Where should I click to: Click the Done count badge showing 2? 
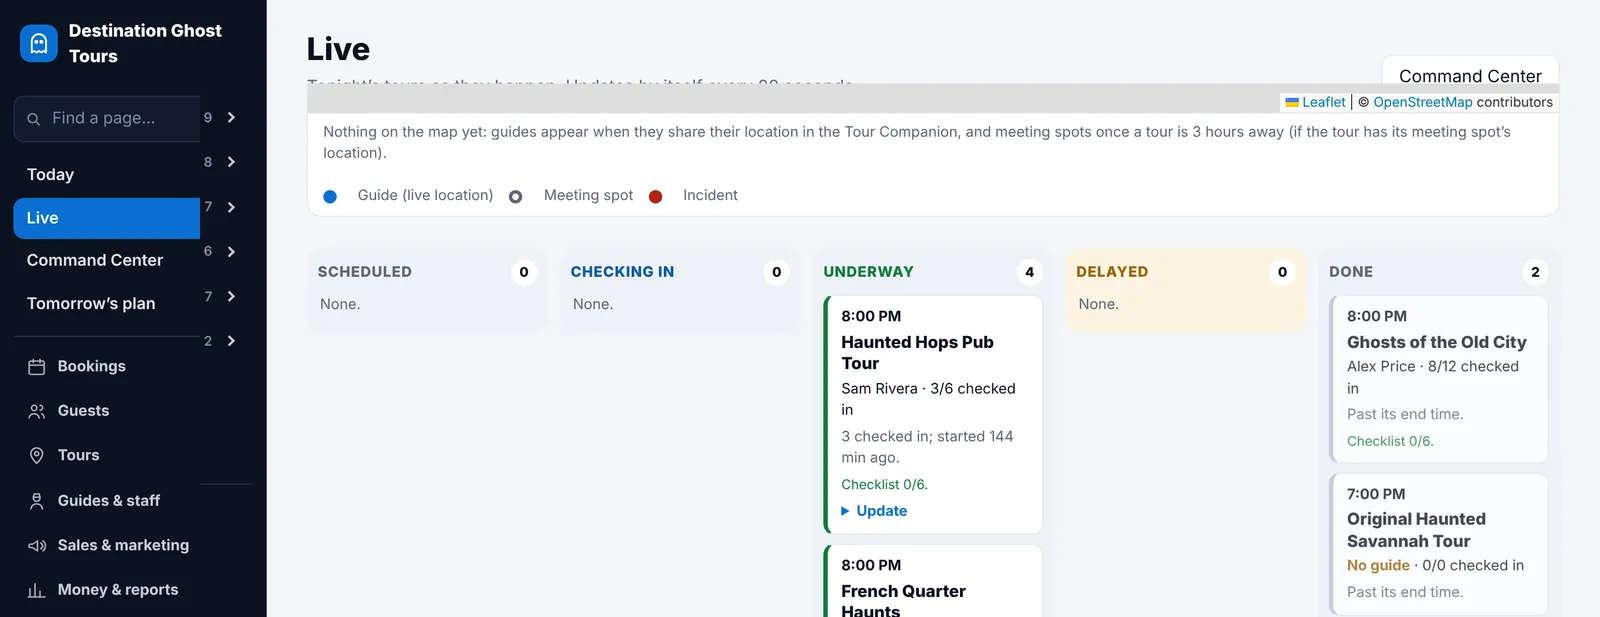point(1535,272)
